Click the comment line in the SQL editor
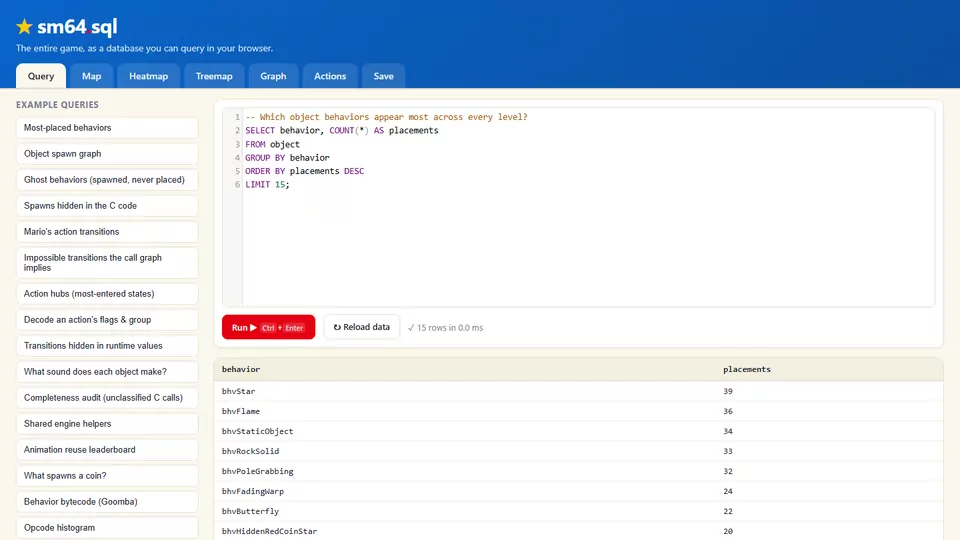 click(386, 117)
